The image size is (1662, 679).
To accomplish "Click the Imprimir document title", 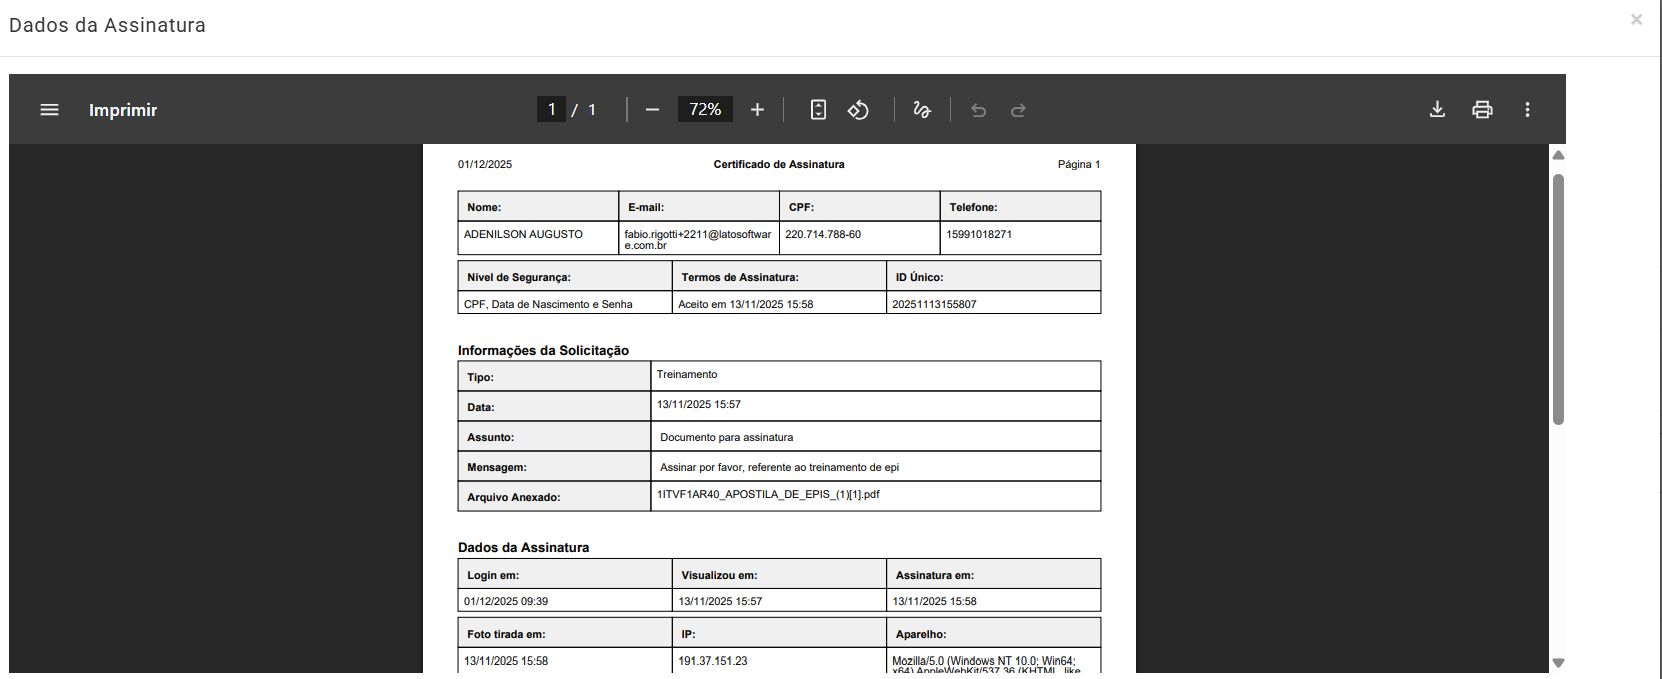I will pyautogui.click(x=123, y=110).
